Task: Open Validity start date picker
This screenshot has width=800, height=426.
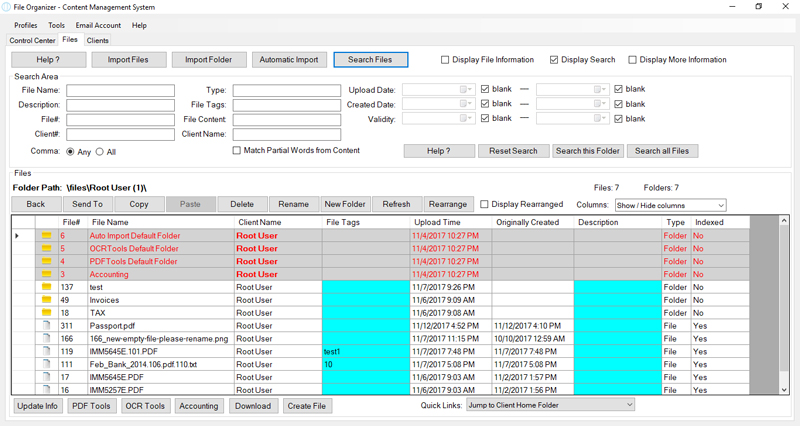Action: pos(467,118)
